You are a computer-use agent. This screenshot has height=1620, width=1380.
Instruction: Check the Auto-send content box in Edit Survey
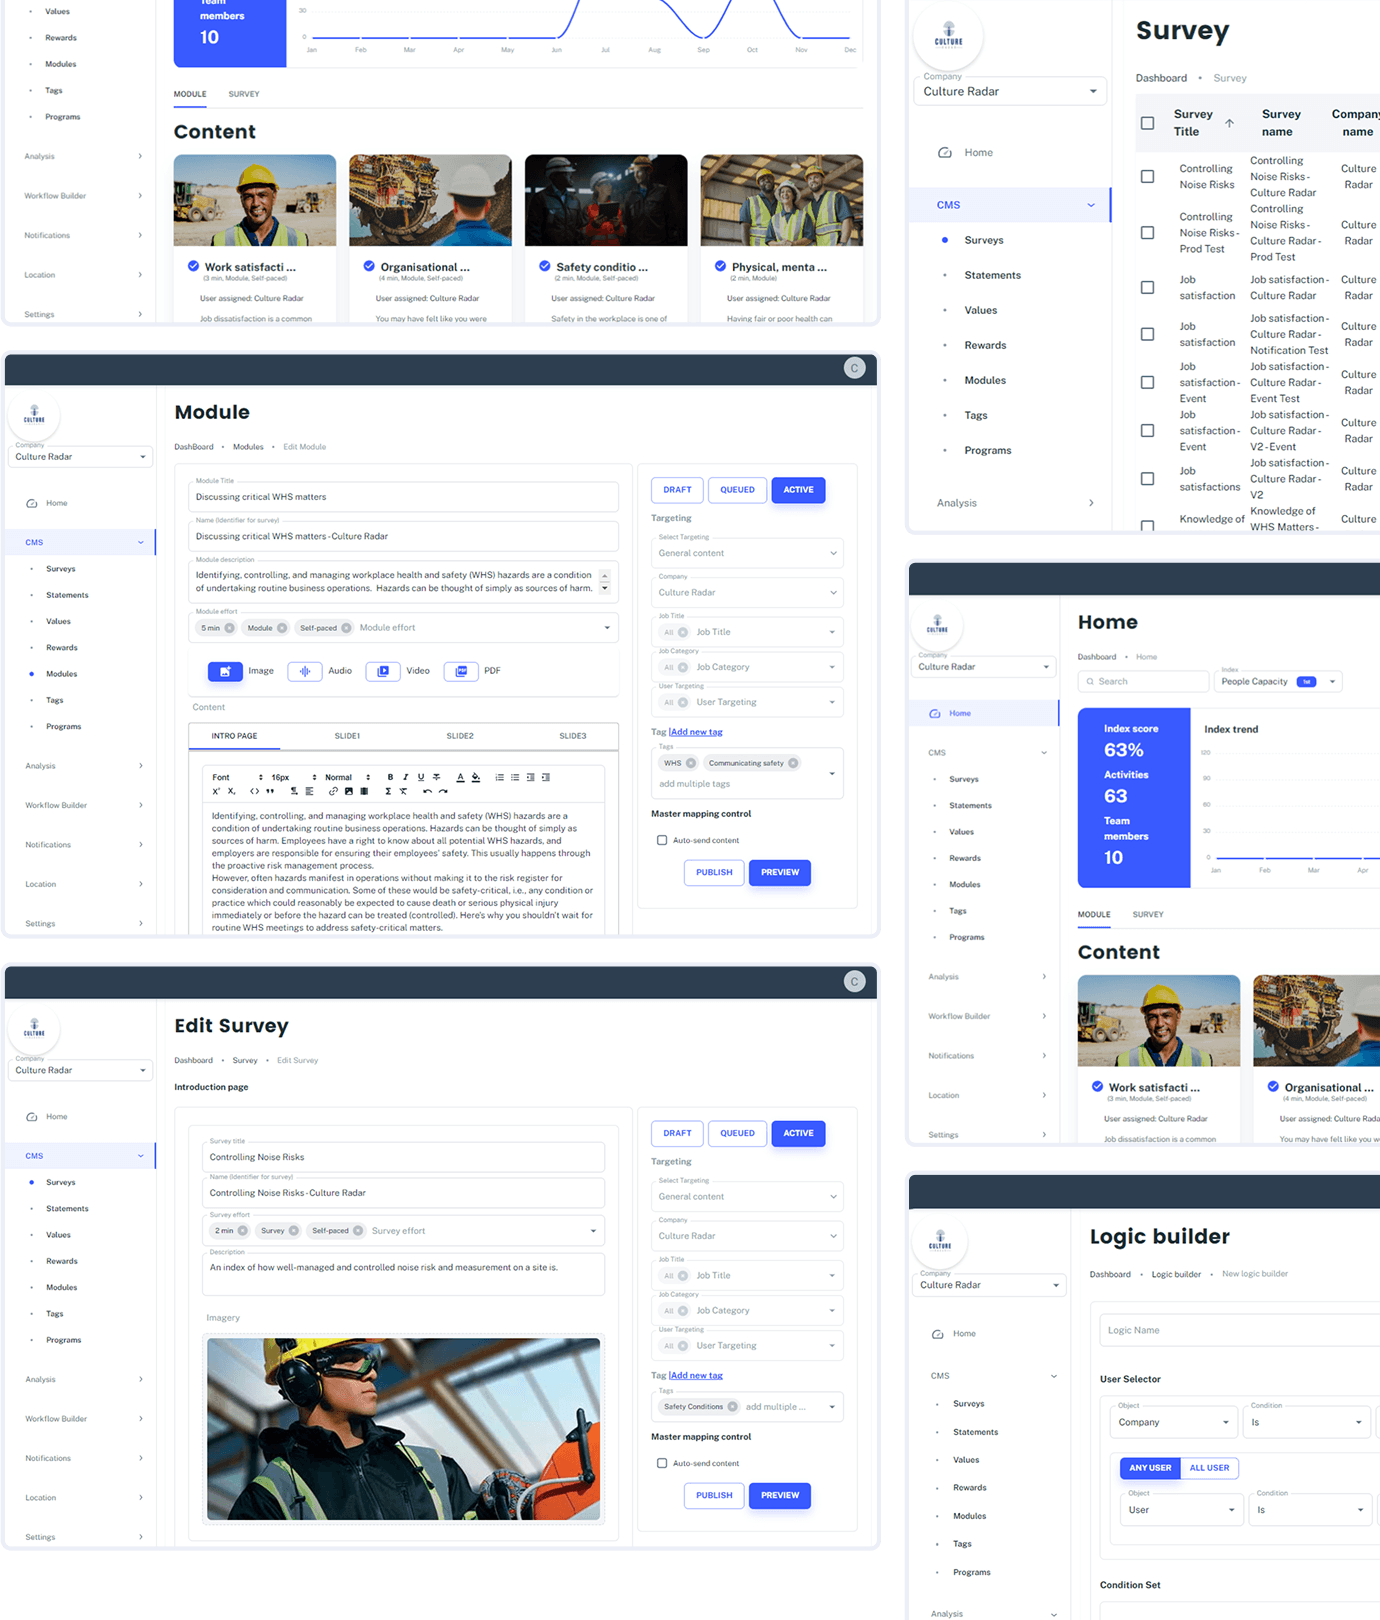click(662, 1463)
